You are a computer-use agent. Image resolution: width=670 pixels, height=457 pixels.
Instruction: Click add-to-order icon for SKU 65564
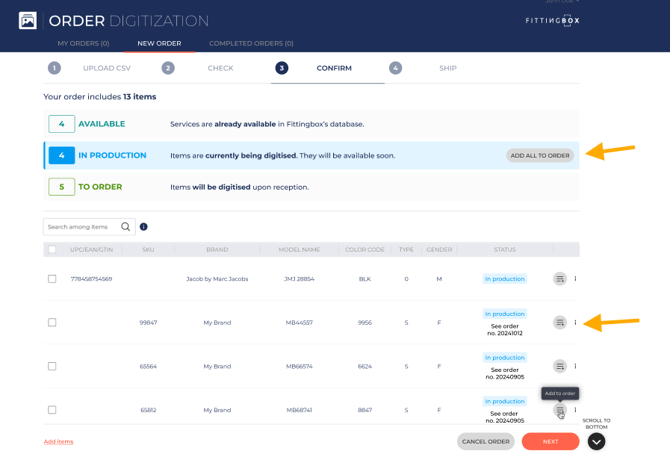pos(560,366)
